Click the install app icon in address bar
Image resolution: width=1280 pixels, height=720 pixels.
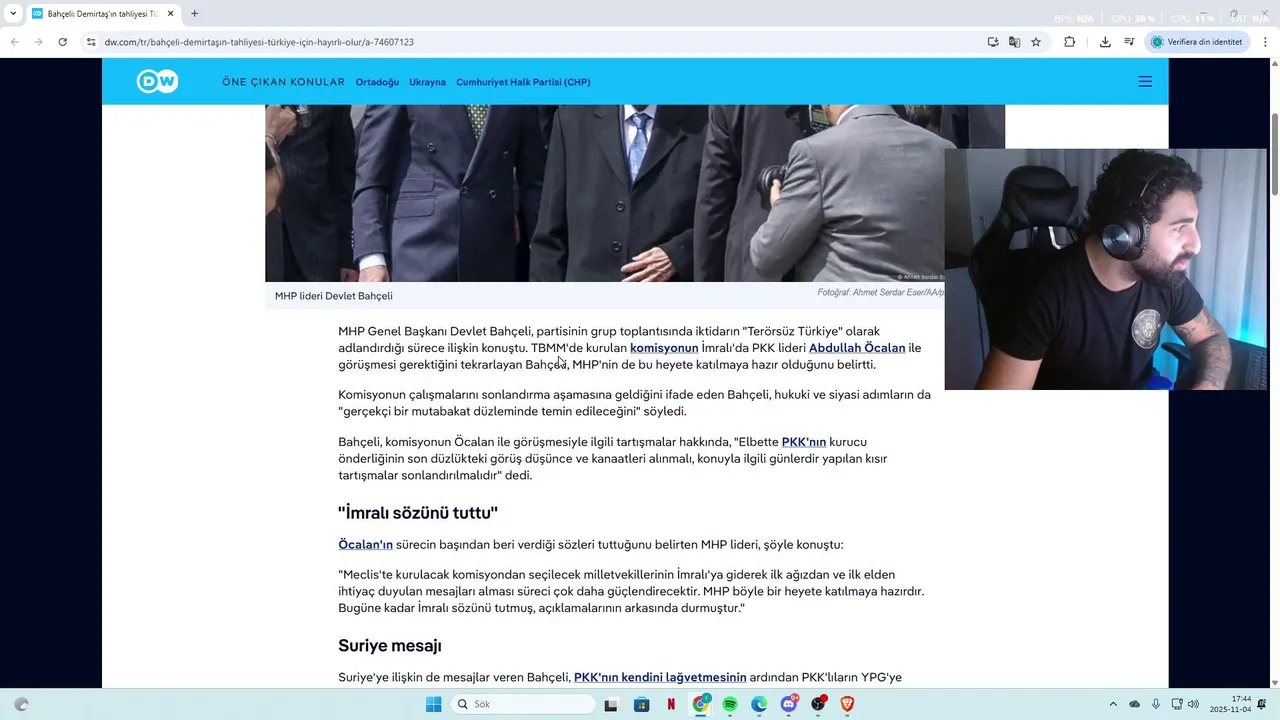click(993, 42)
